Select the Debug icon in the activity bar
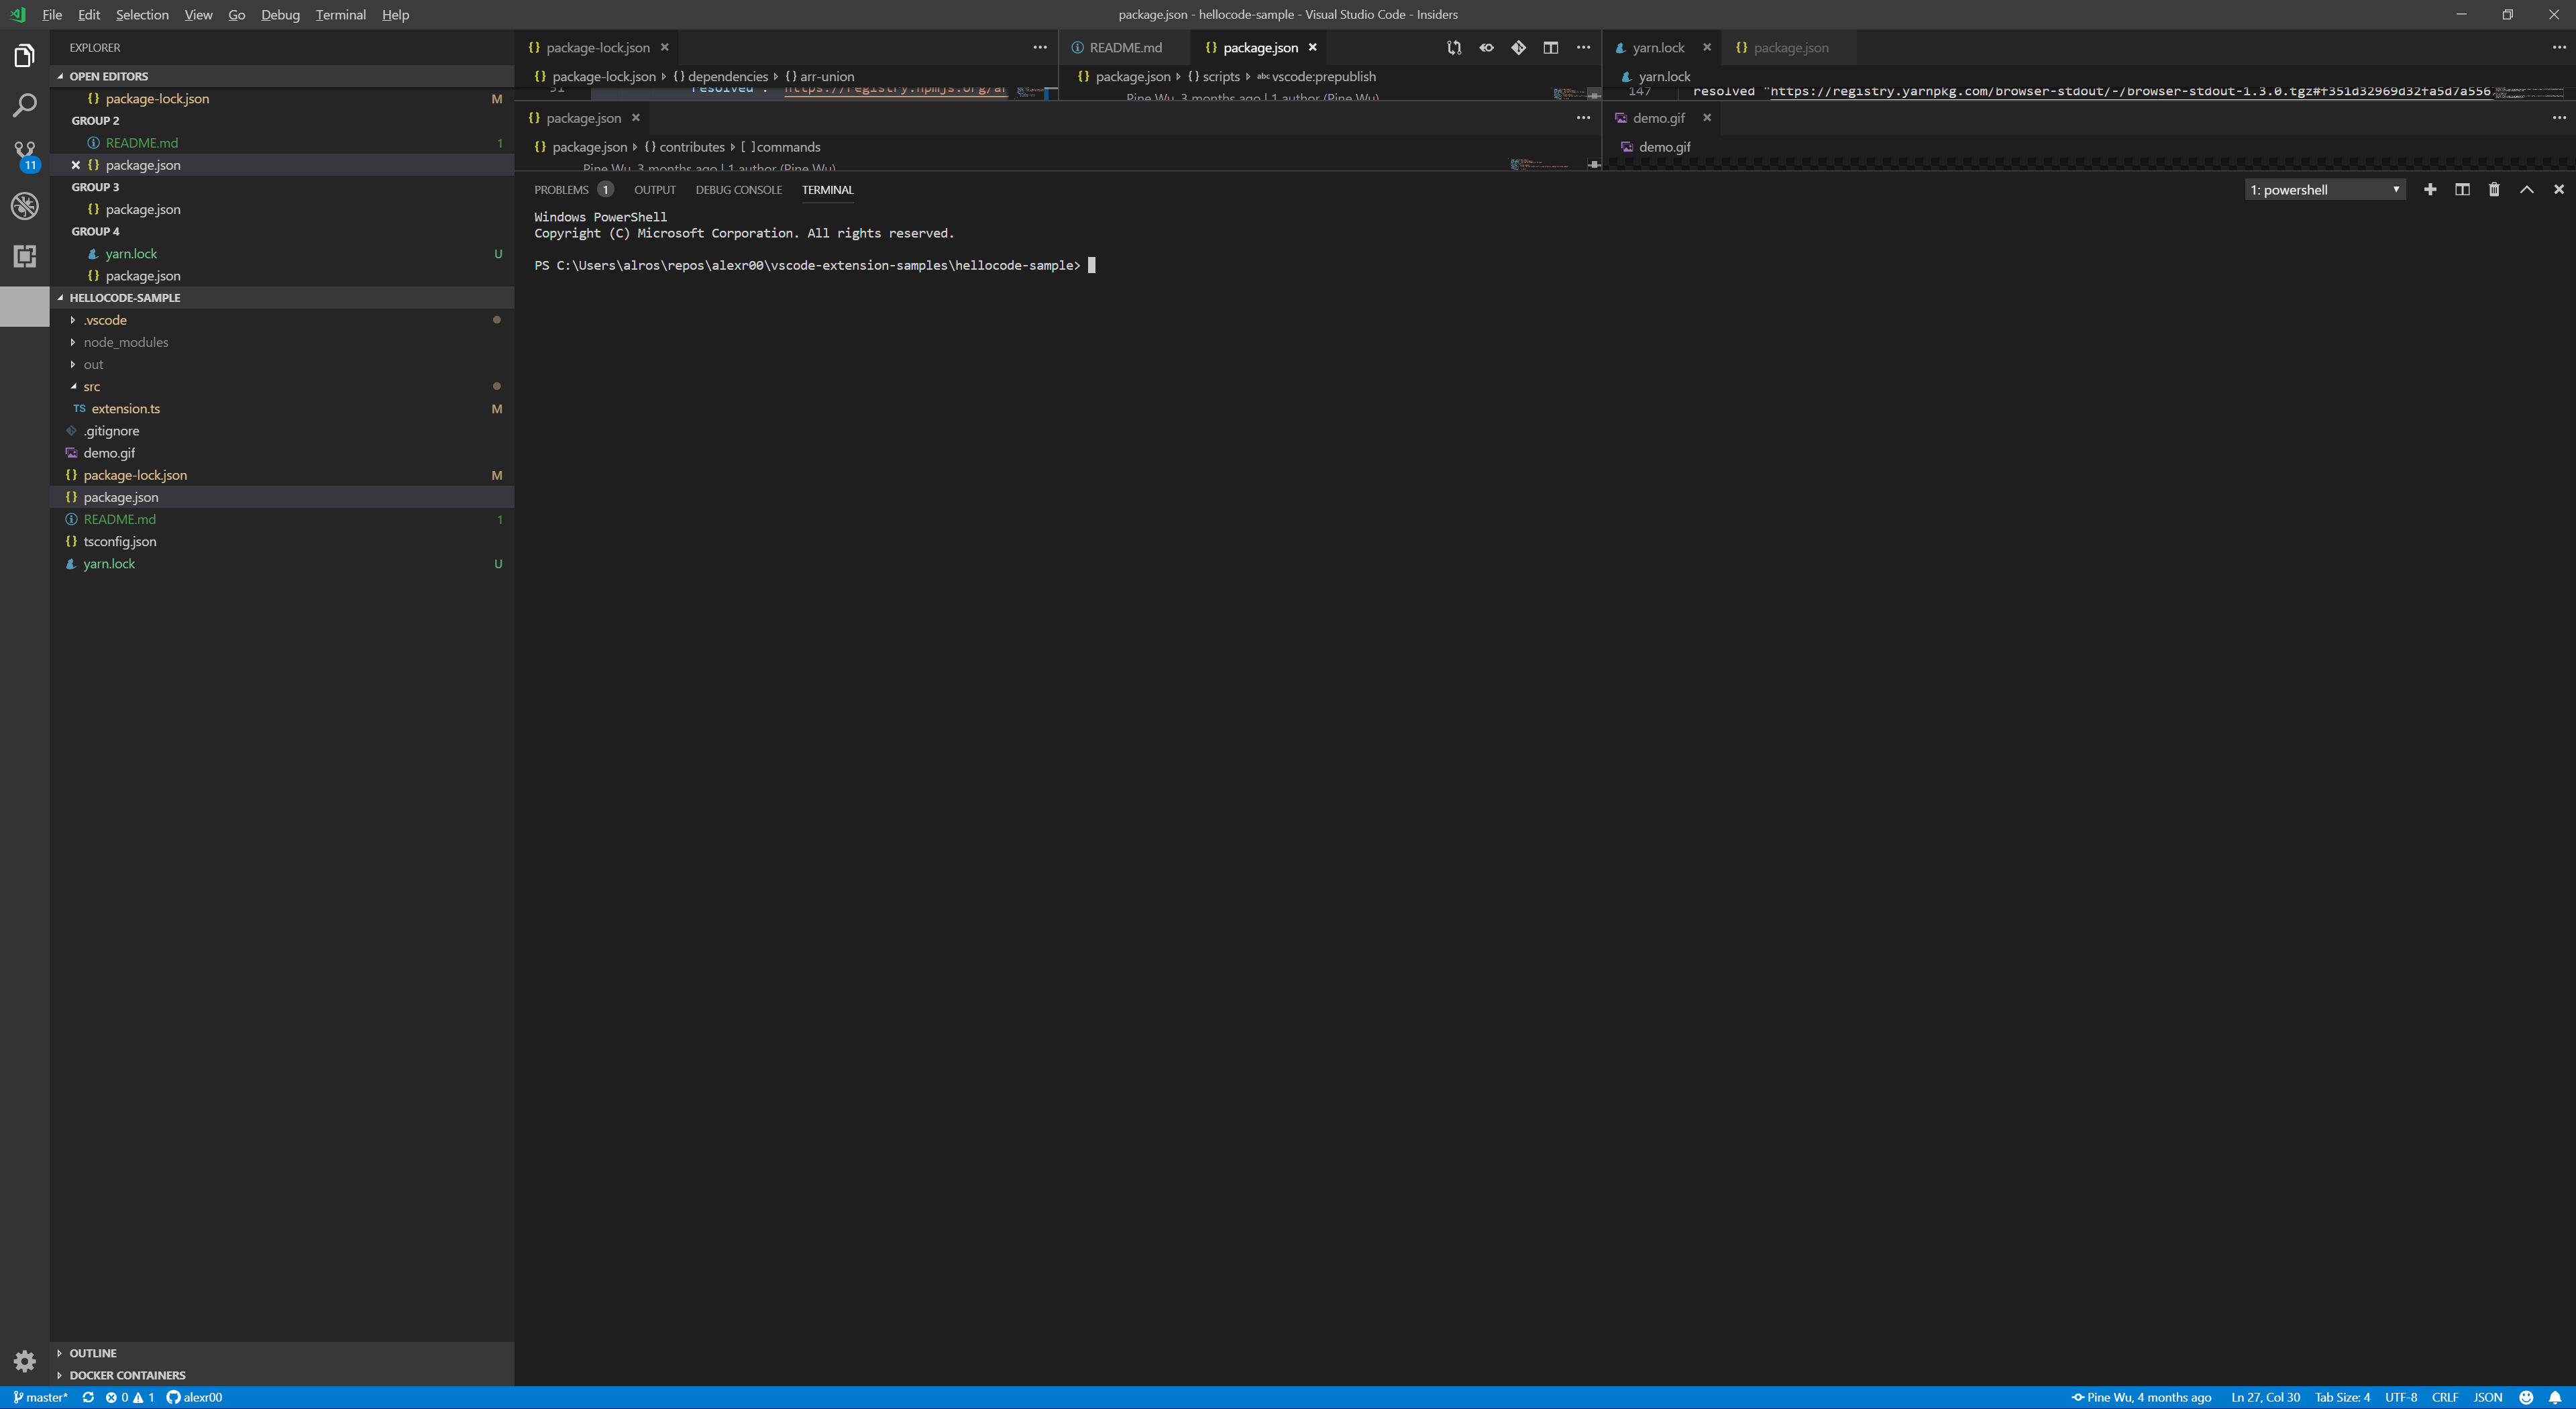 24,206
